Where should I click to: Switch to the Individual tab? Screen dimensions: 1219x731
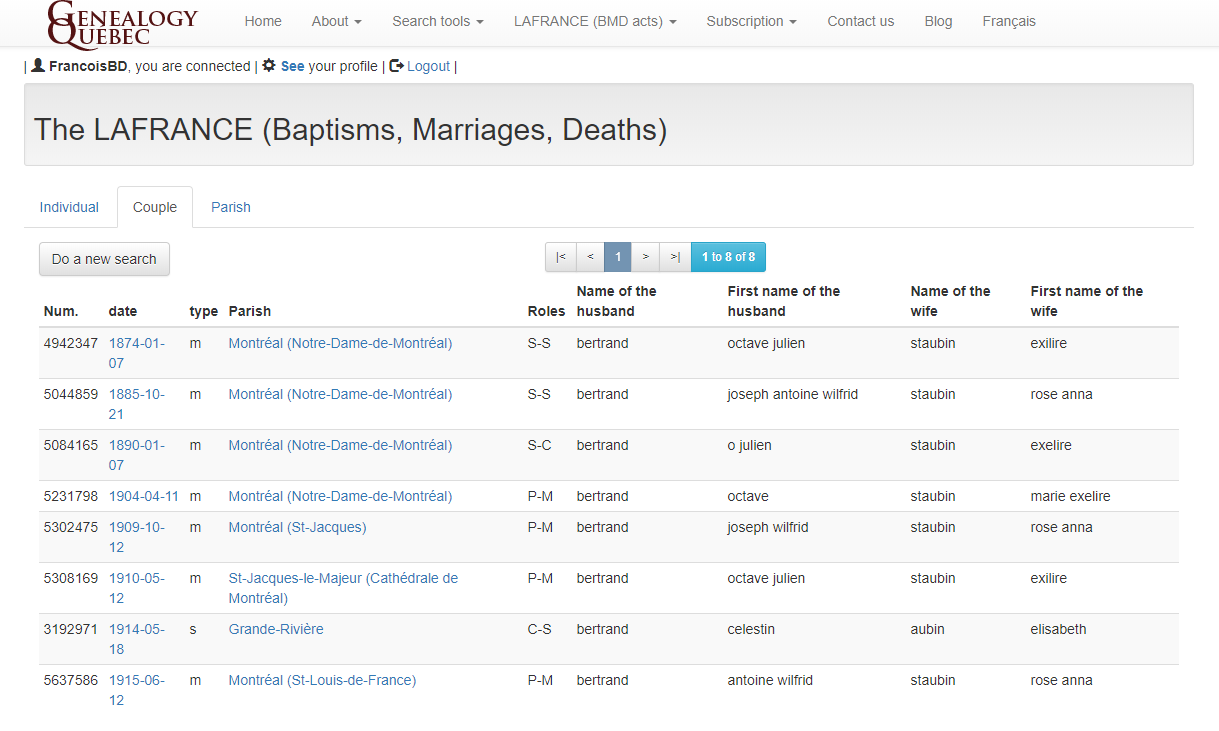click(69, 207)
